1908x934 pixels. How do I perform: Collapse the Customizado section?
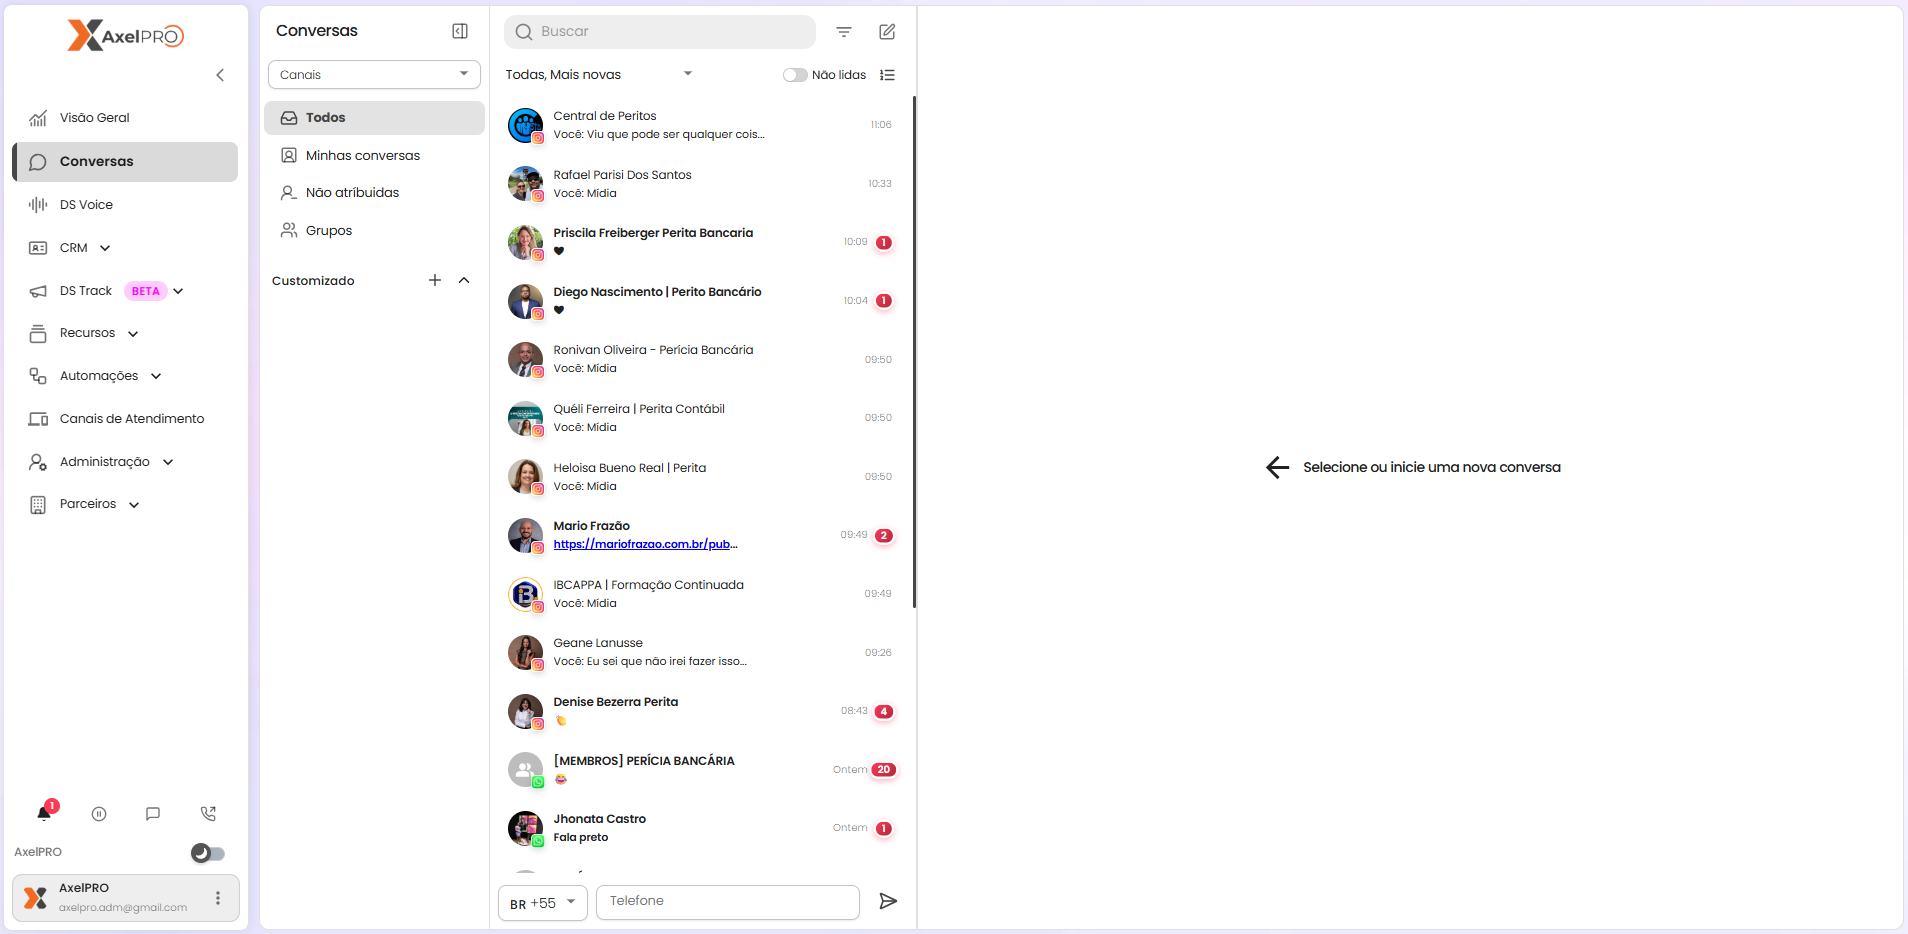pyautogui.click(x=464, y=280)
